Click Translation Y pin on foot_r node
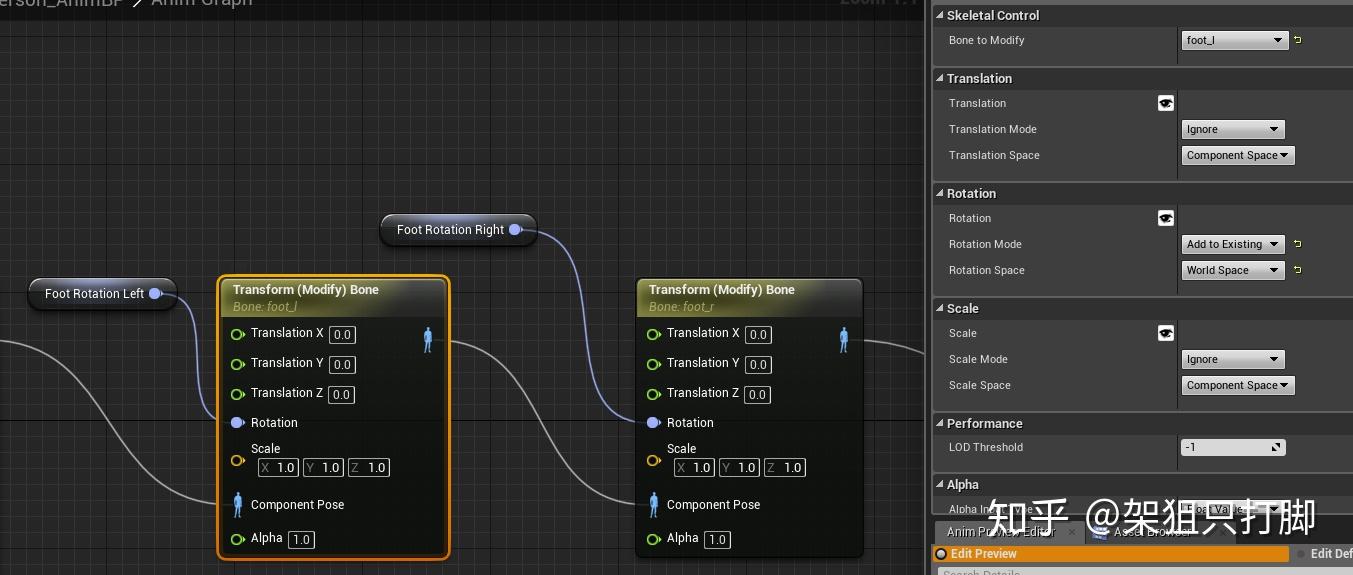 point(653,364)
